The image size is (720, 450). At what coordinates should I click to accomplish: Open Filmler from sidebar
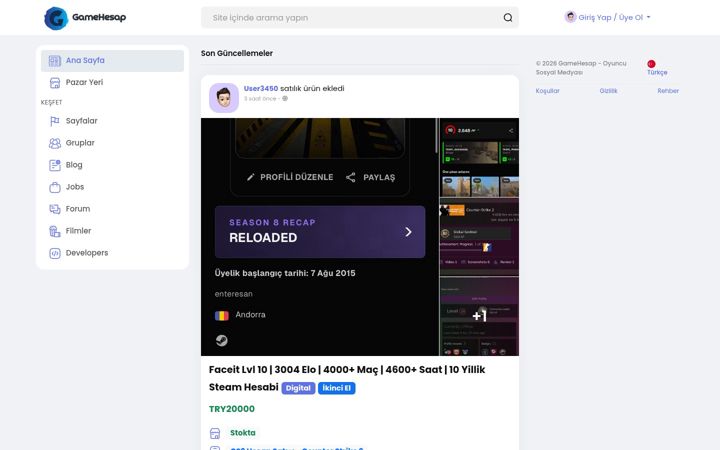coord(112,231)
